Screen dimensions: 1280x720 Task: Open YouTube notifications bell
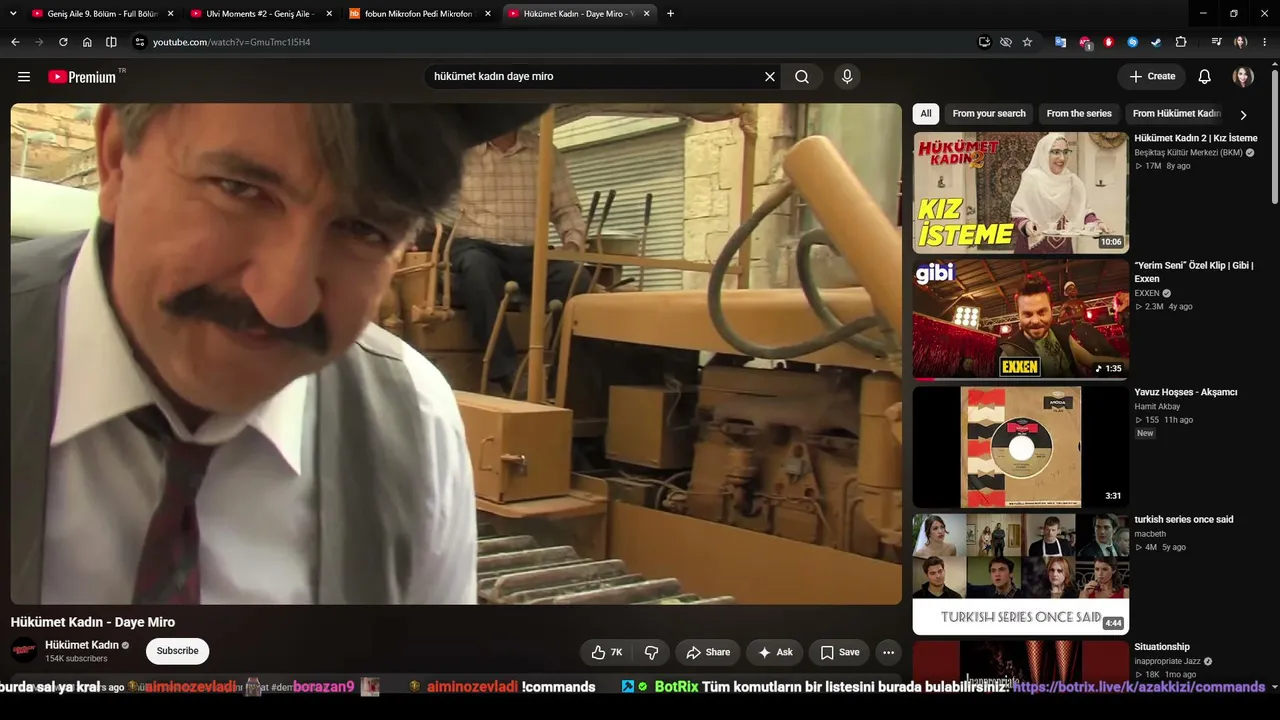1205,76
